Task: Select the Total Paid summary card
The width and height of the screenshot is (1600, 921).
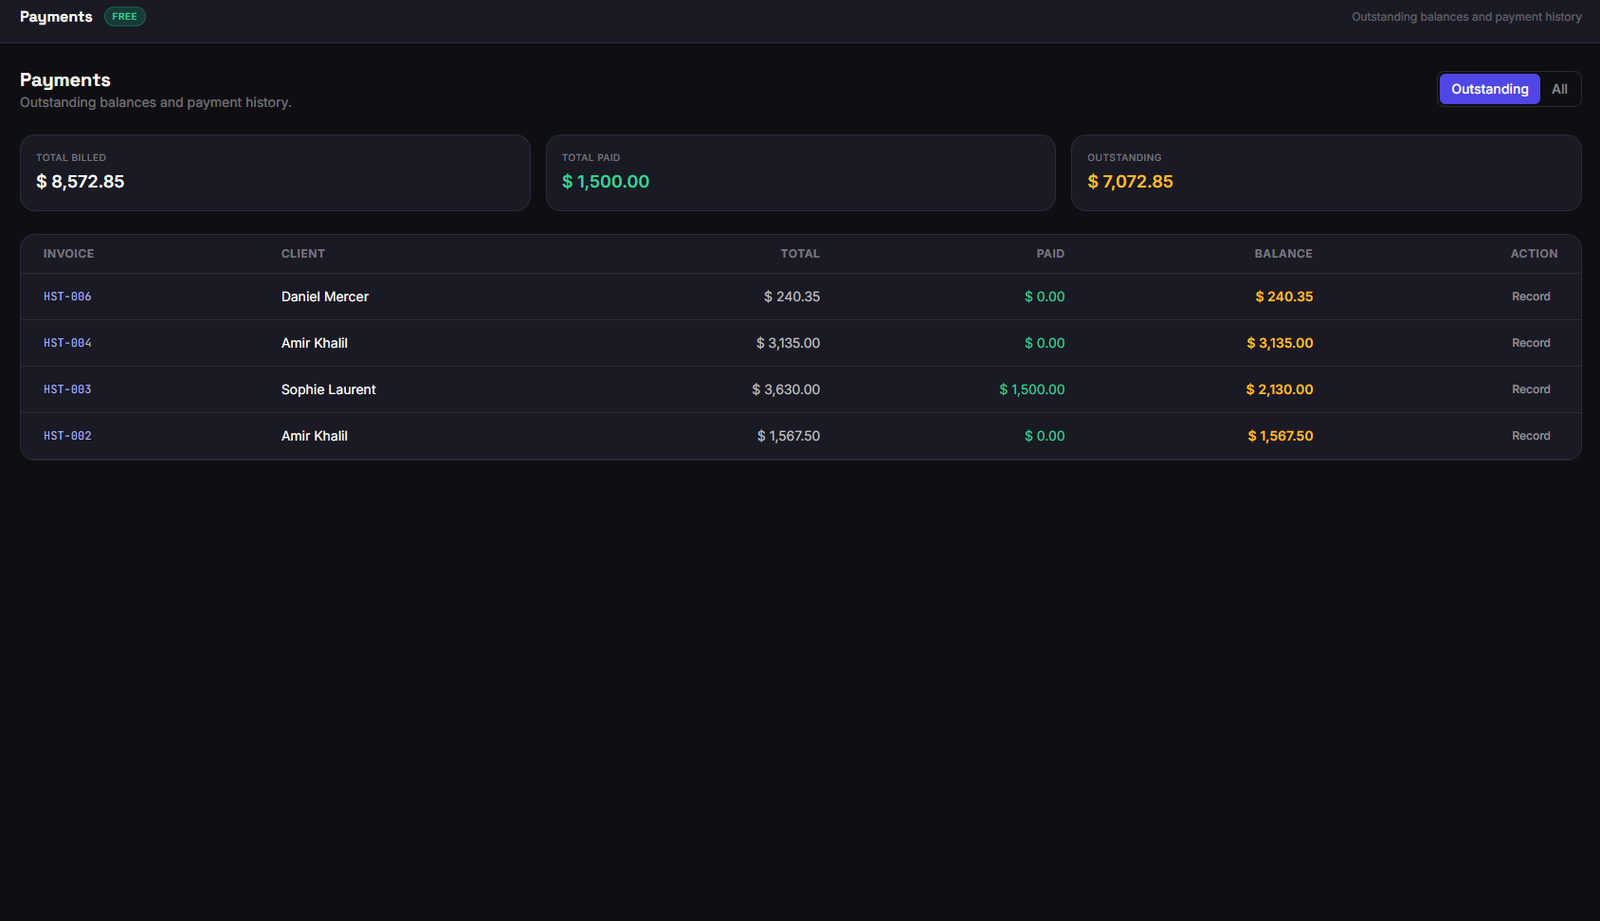Action: [x=800, y=173]
